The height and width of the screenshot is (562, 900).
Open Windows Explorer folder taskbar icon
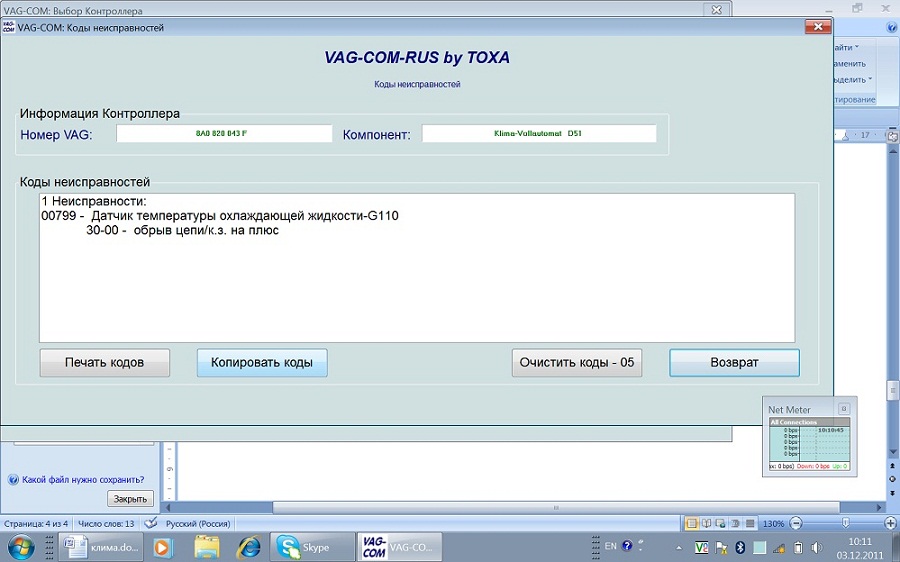[206, 547]
